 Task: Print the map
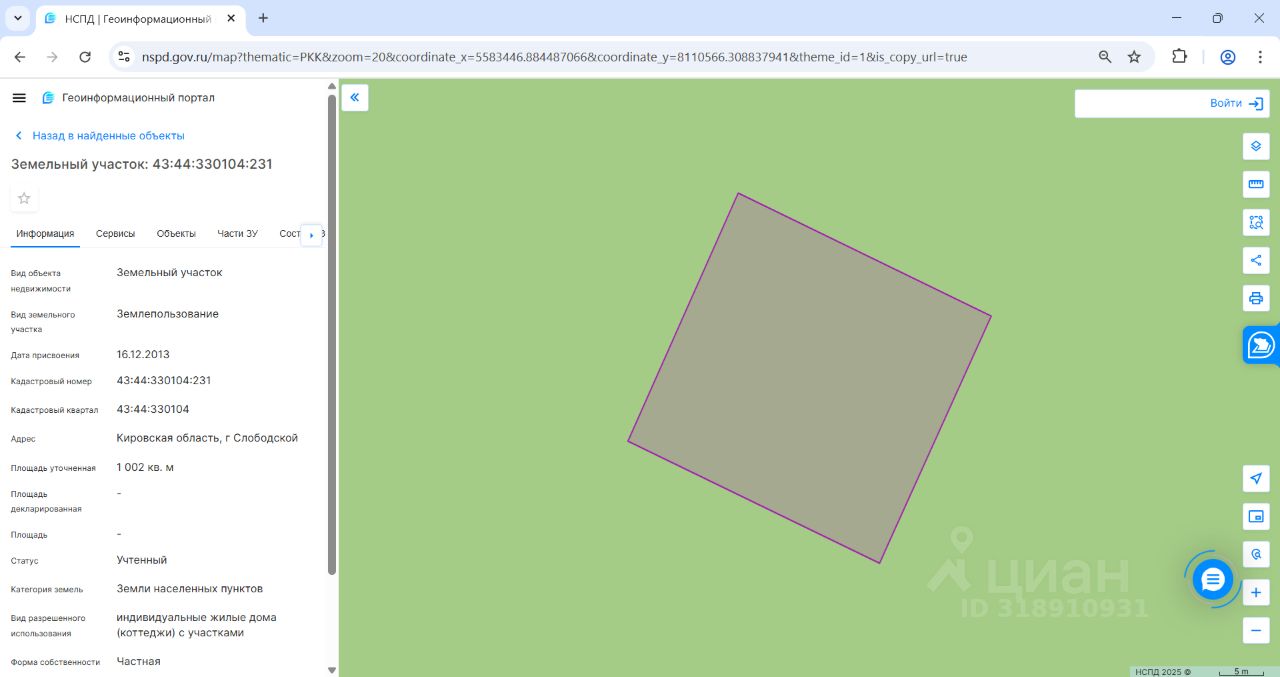1256,298
